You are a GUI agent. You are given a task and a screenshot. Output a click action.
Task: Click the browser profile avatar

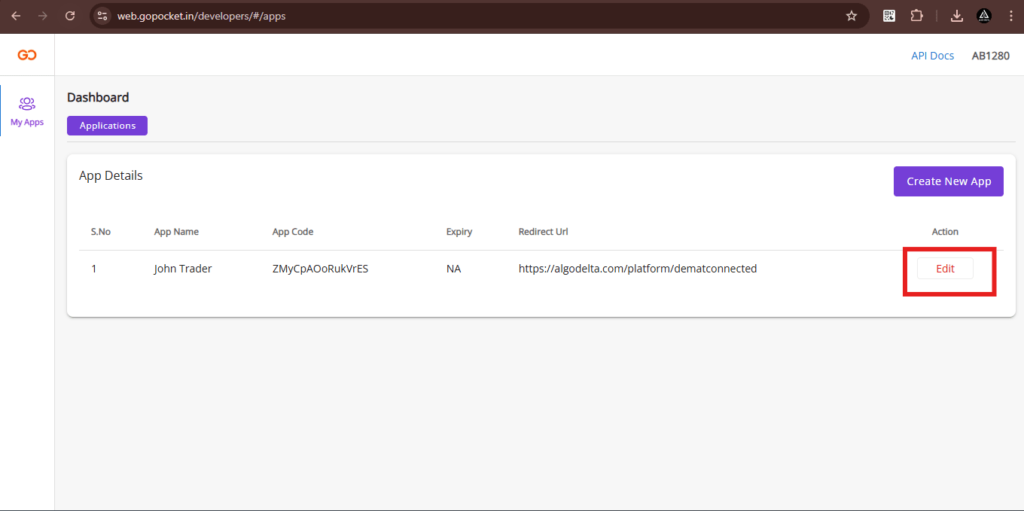(x=984, y=16)
